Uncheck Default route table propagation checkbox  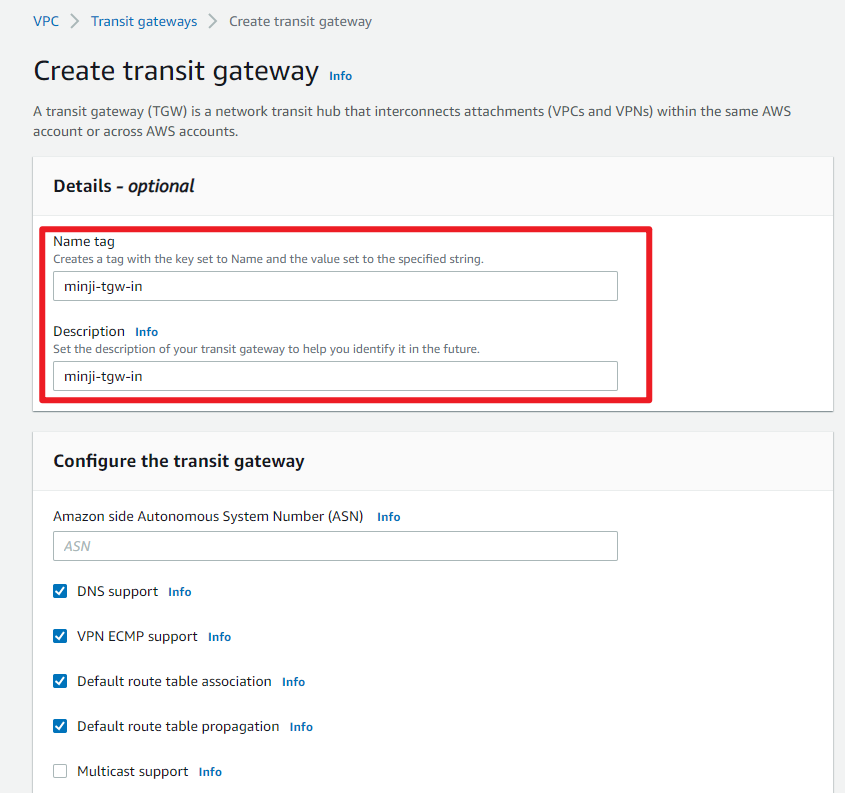point(60,727)
